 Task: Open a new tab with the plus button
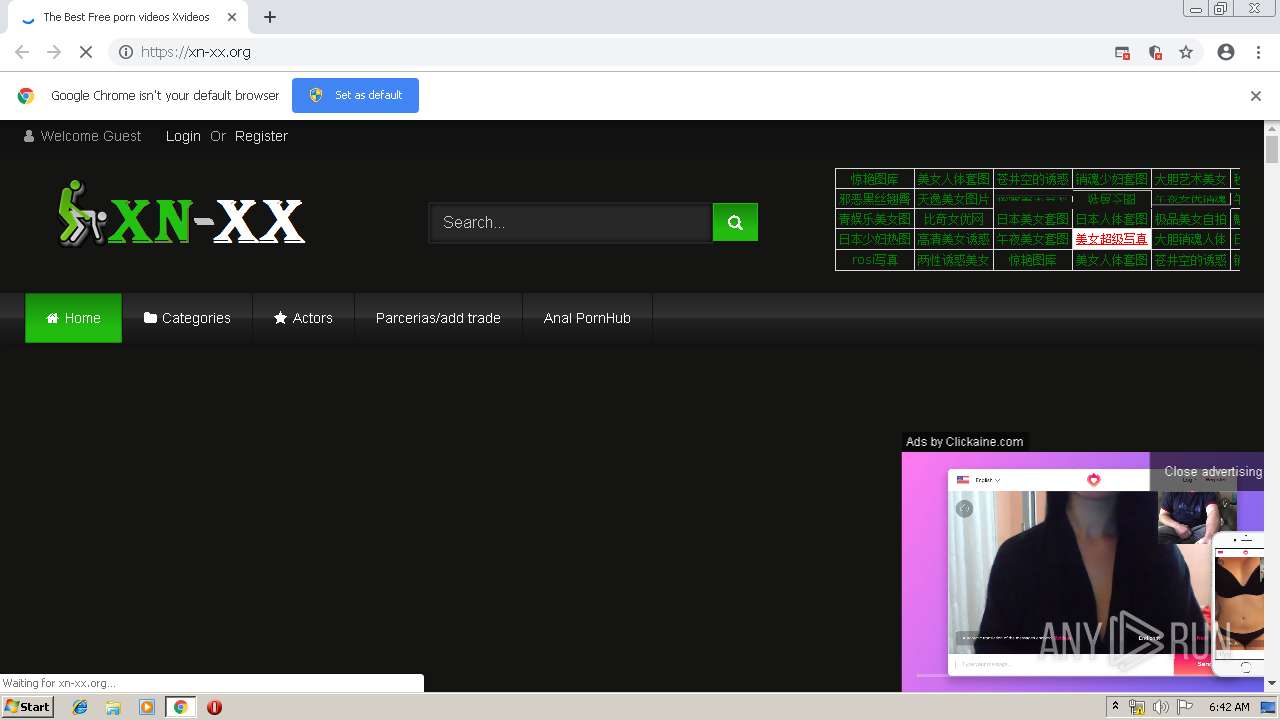coord(270,17)
